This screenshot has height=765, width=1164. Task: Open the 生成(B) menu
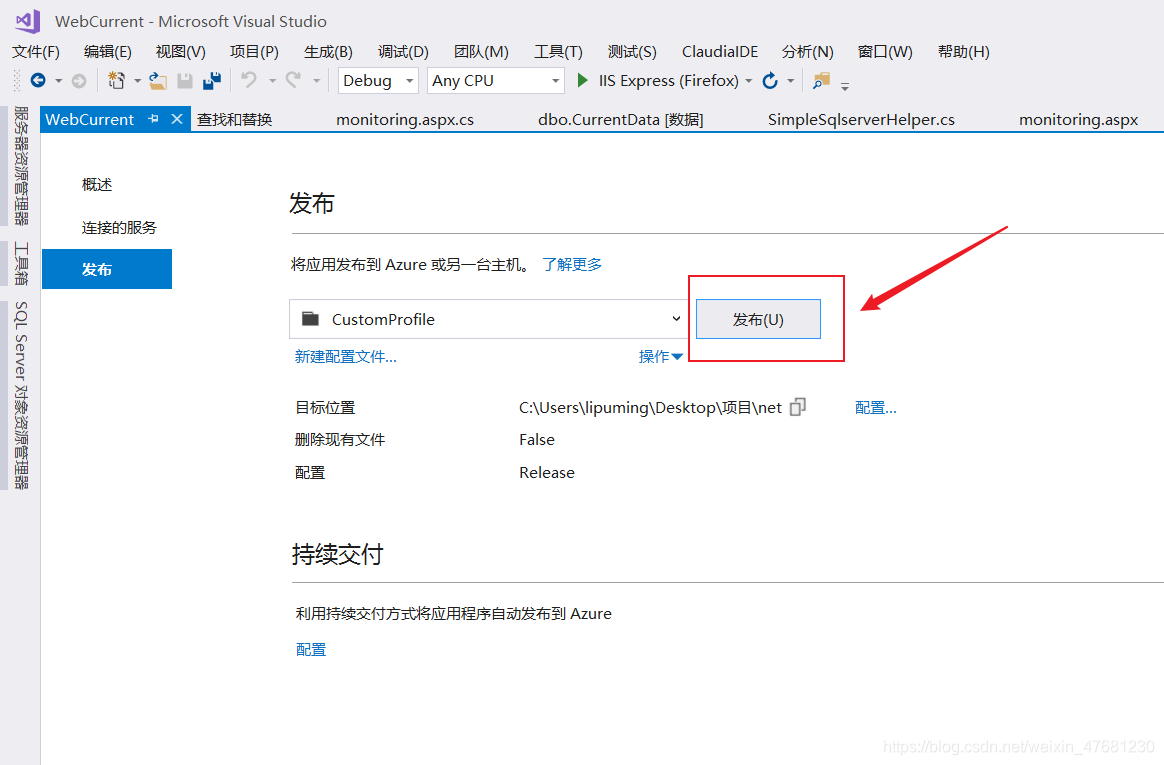pyautogui.click(x=328, y=52)
